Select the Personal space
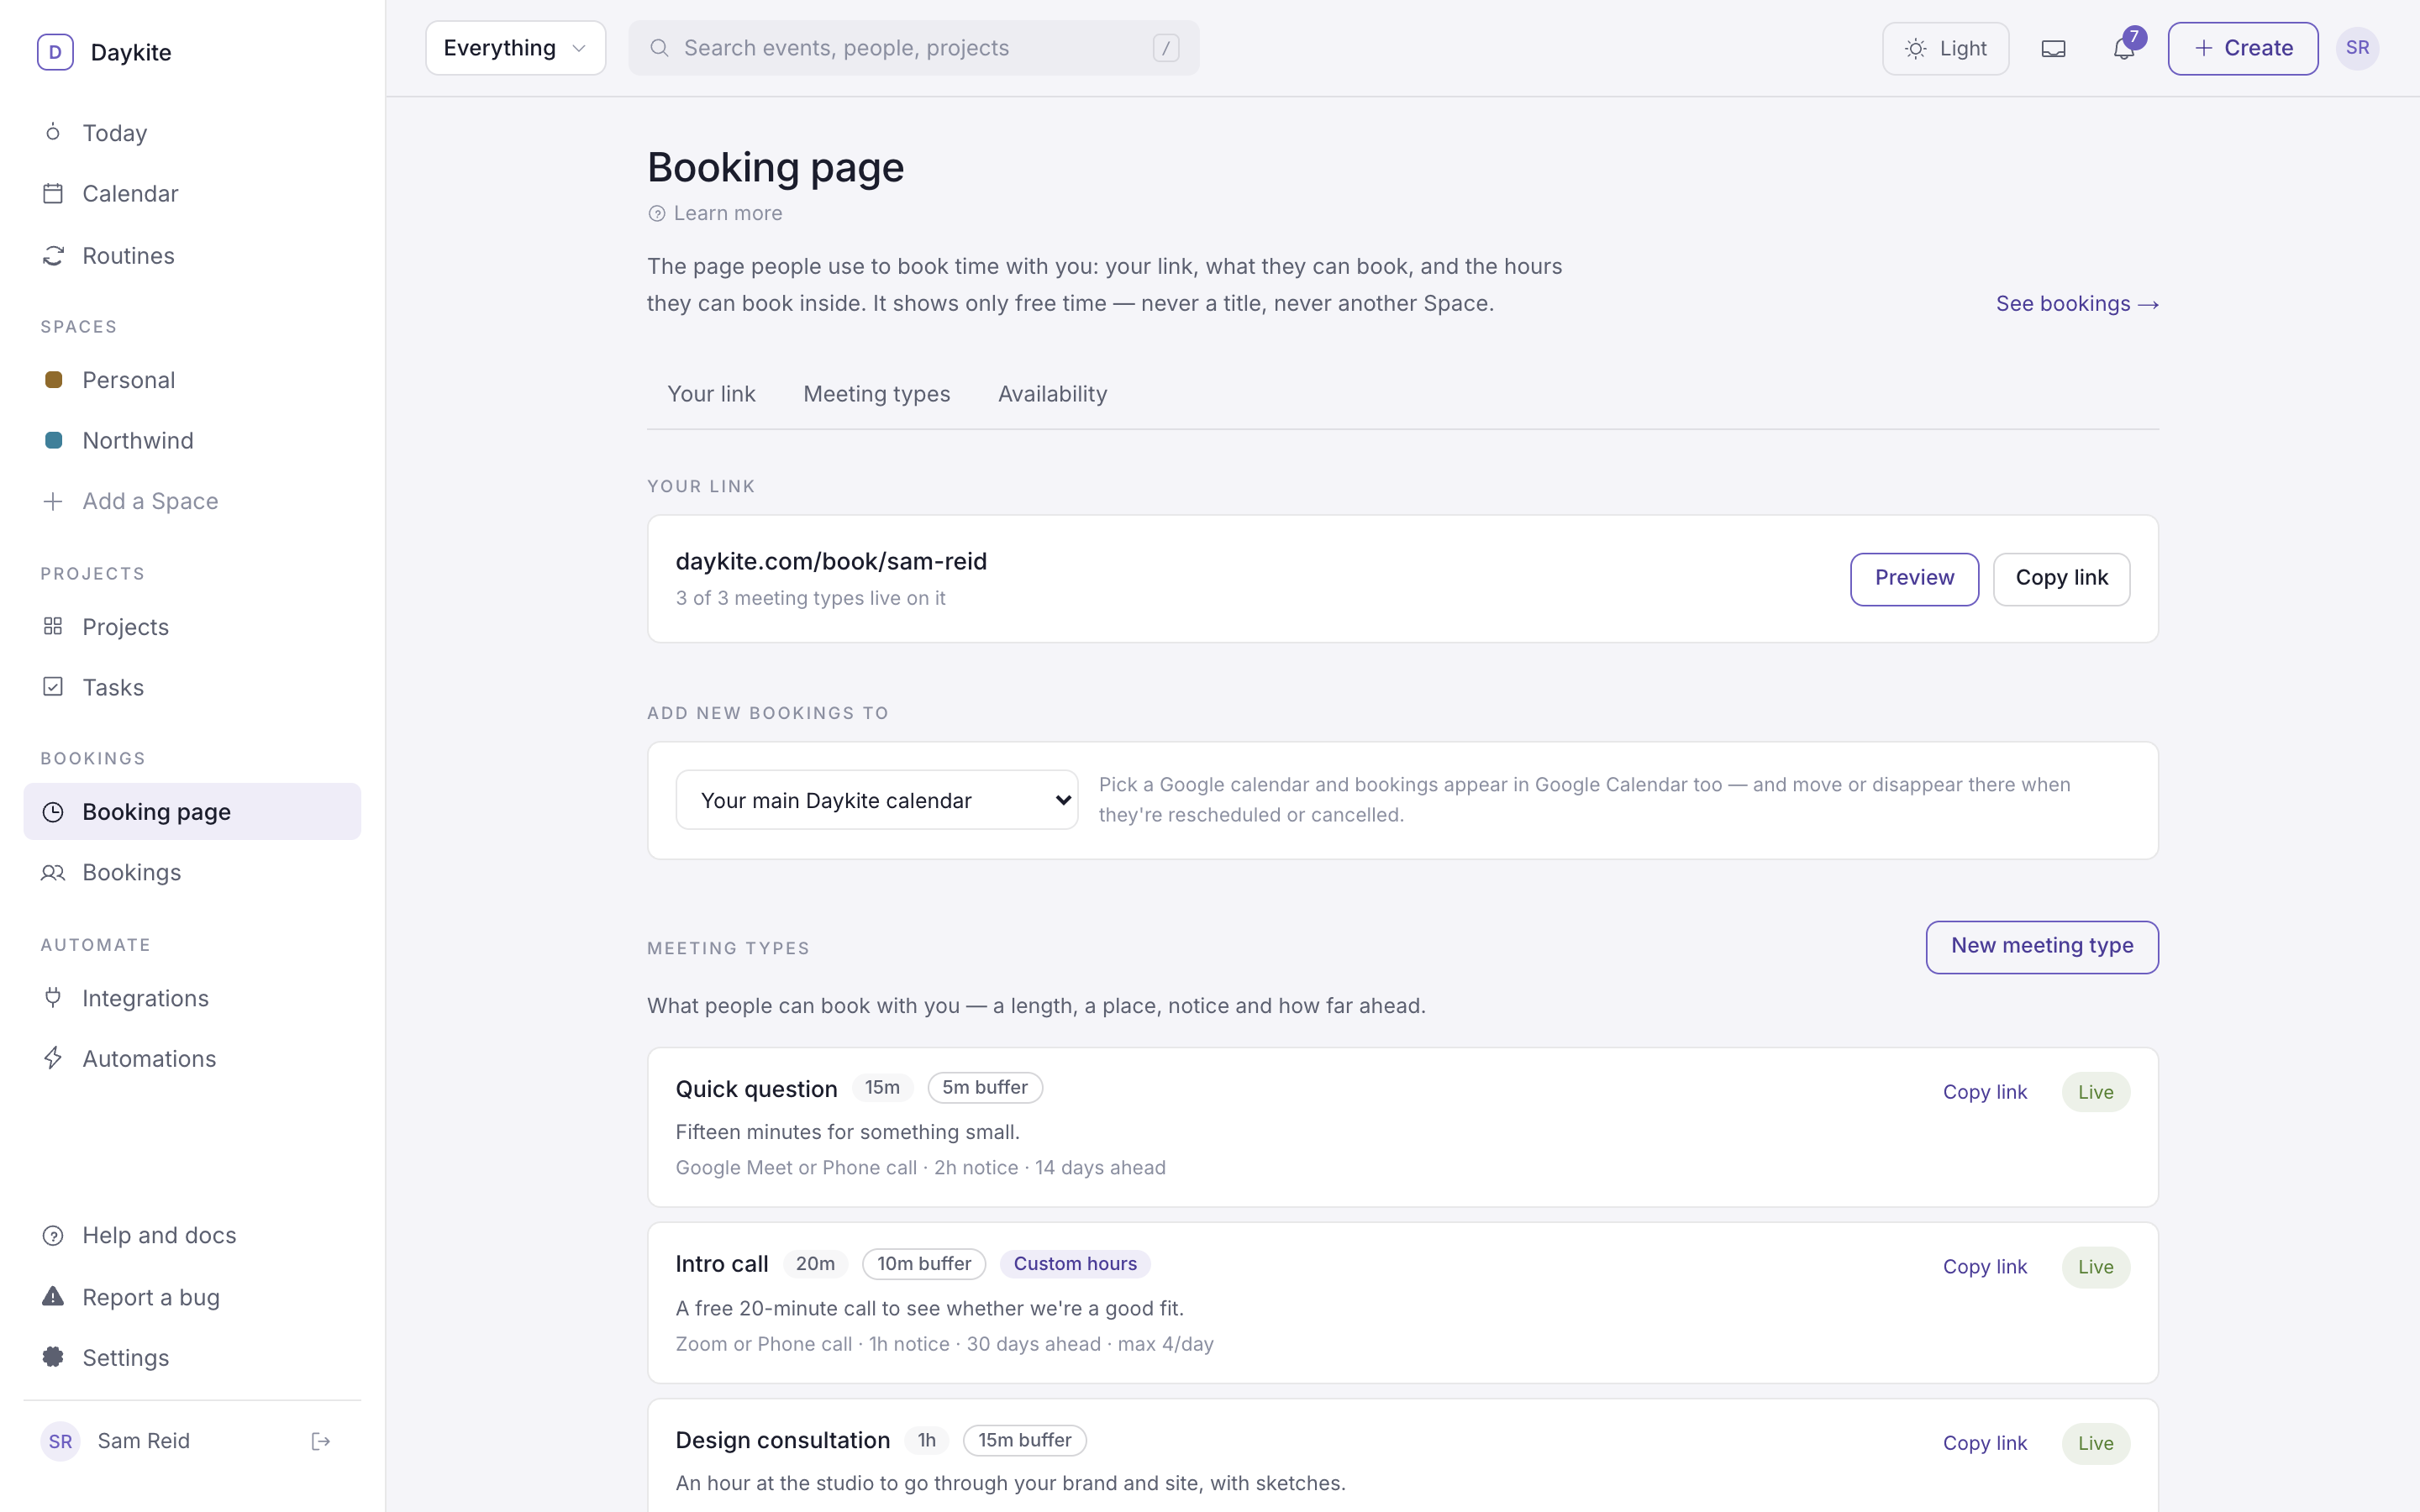Screen dimensions: 2420x1512 [x=192, y=380]
